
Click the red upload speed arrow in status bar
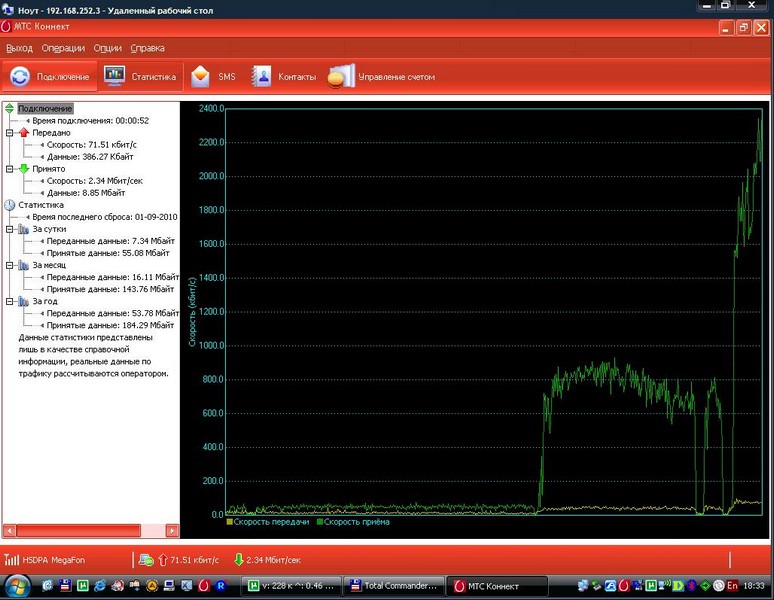pos(163,560)
